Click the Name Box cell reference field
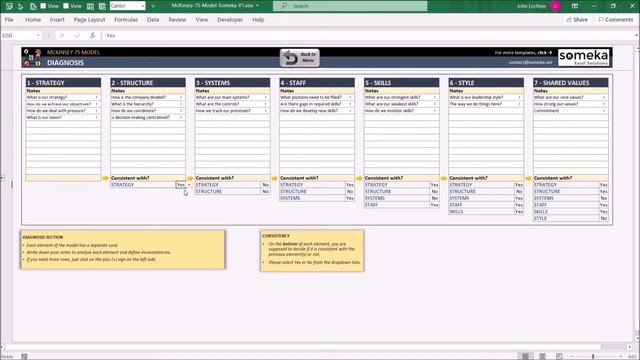This screenshot has height=360, width=640. 18,36
